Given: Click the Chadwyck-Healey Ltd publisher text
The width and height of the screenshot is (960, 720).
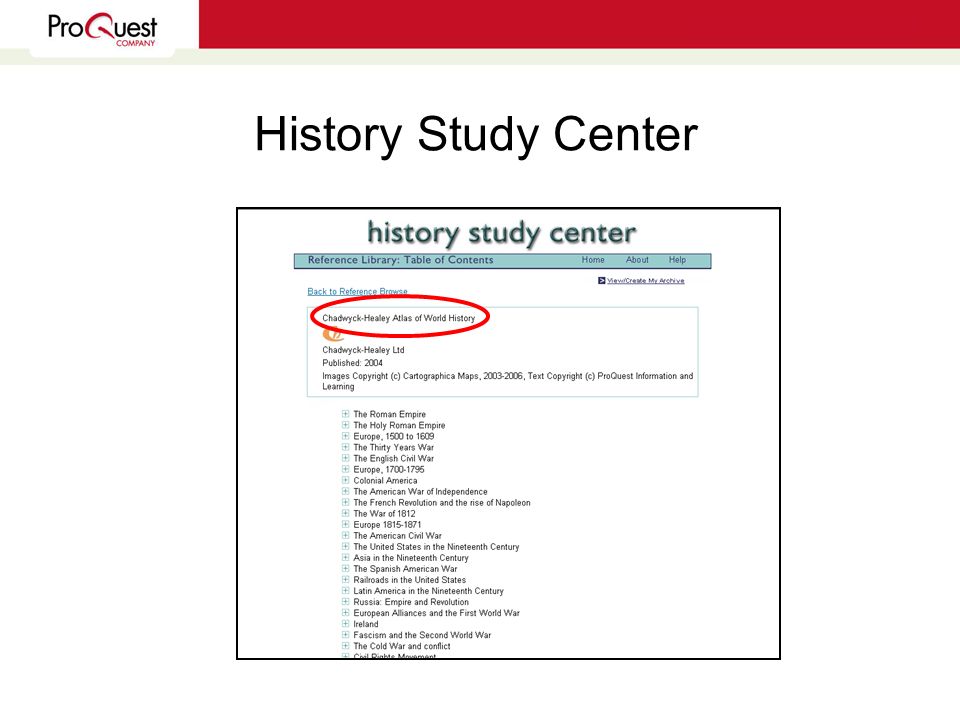Looking at the screenshot, I should [x=363, y=350].
